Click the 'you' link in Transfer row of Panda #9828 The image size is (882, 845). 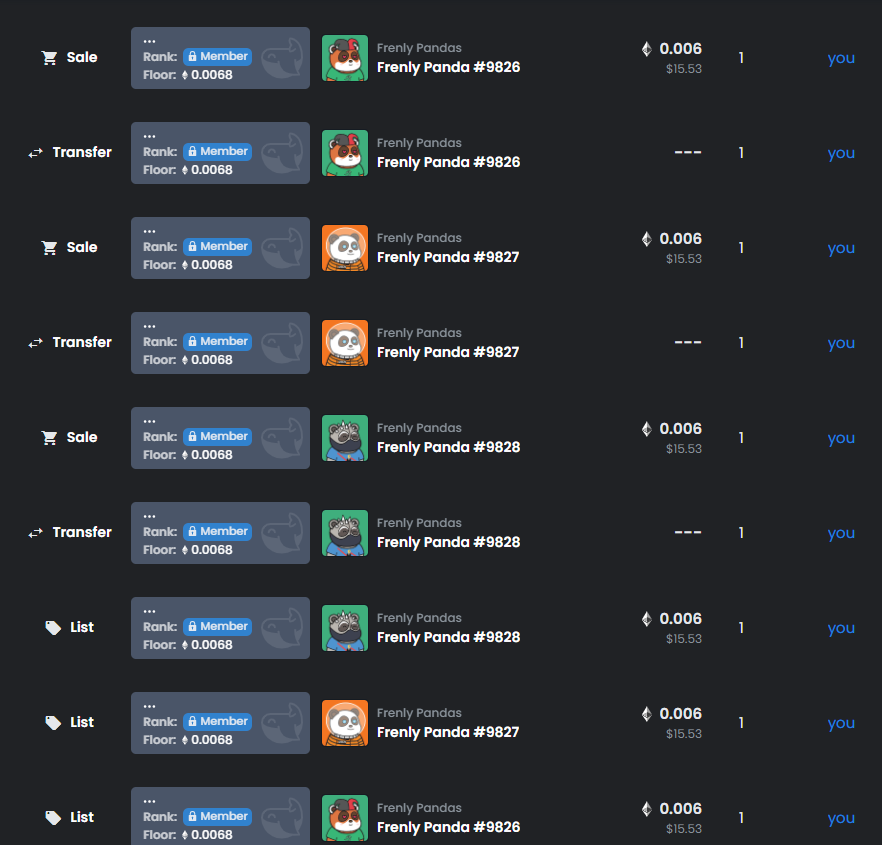tap(841, 534)
